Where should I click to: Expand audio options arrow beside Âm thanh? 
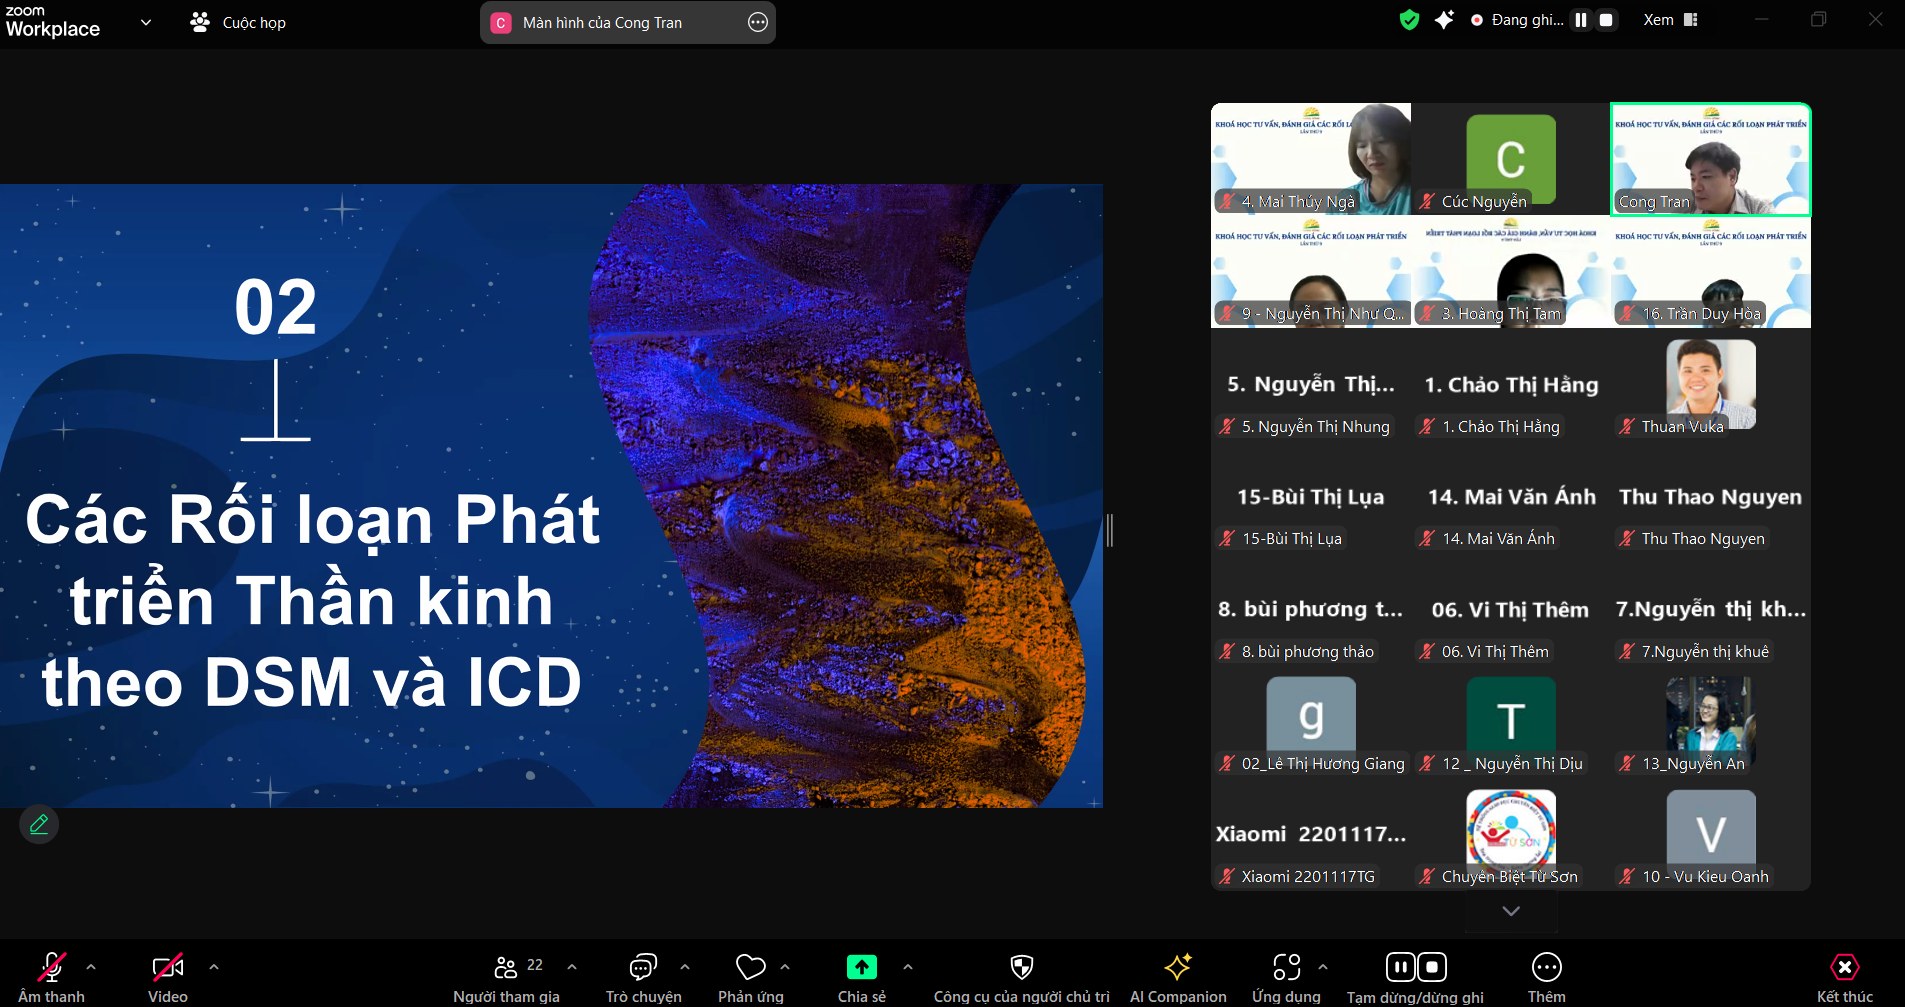click(91, 967)
